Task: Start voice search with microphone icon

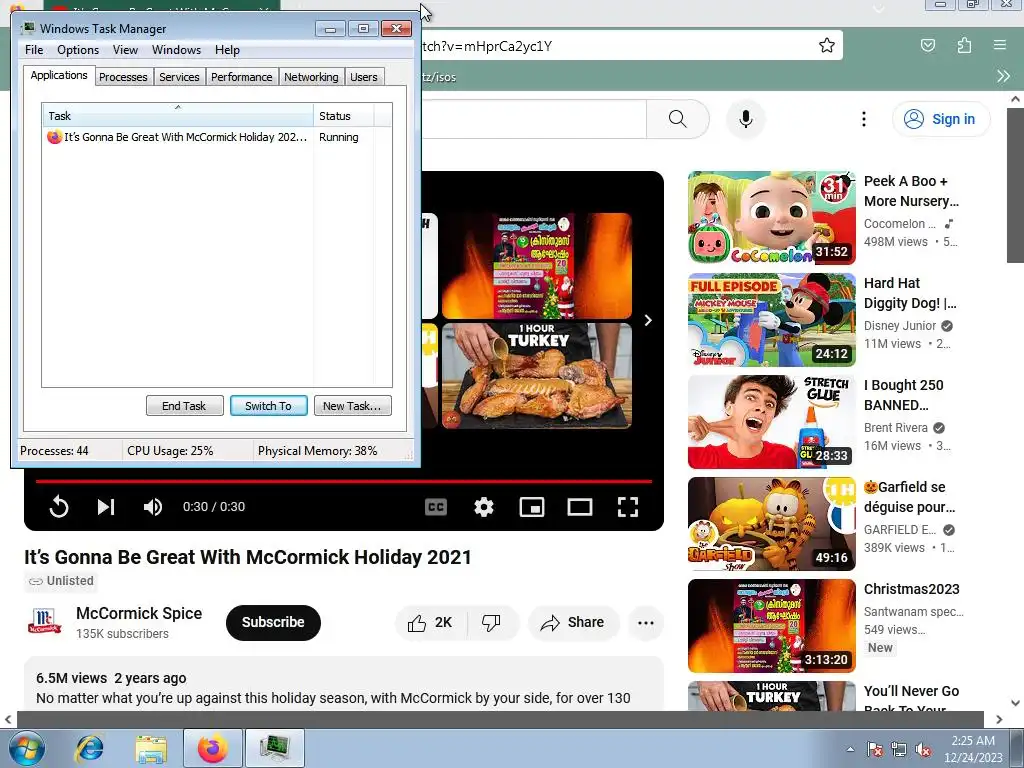Action: pos(746,119)
